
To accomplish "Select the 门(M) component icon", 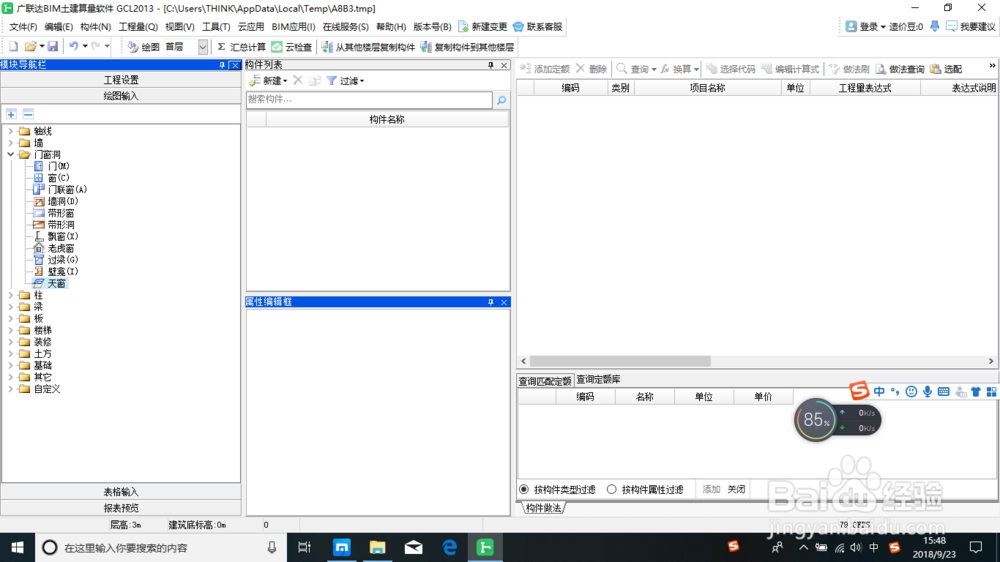I will (38, 166).
